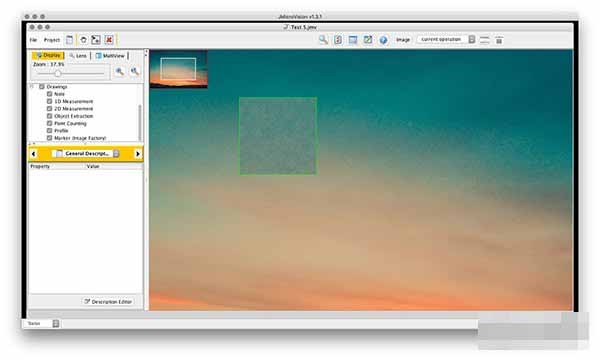Image resolution: width=600 pixels, height=360 pixels.
Task: Click the Property column header
Action: [x=40, y=166]
